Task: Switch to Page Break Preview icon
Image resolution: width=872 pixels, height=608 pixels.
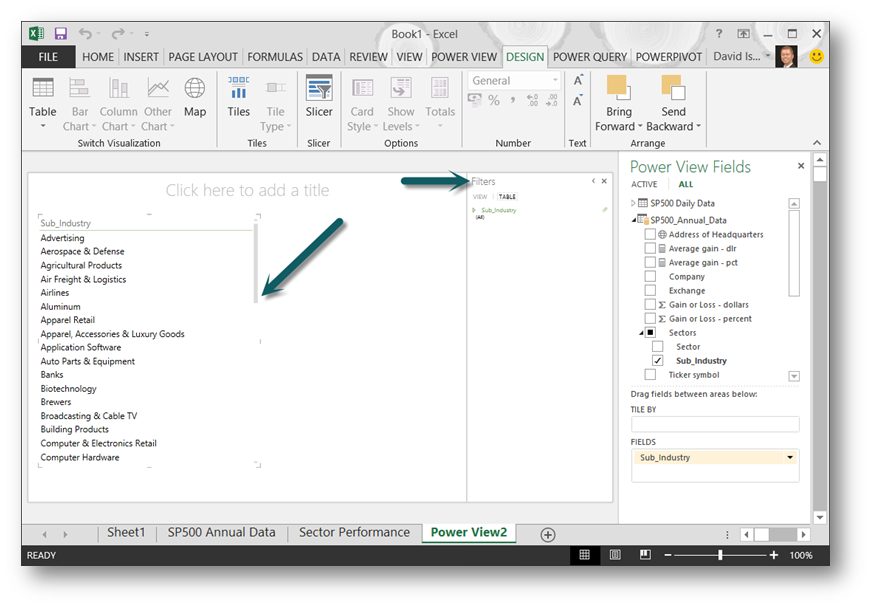Action: tap(645, 555)
